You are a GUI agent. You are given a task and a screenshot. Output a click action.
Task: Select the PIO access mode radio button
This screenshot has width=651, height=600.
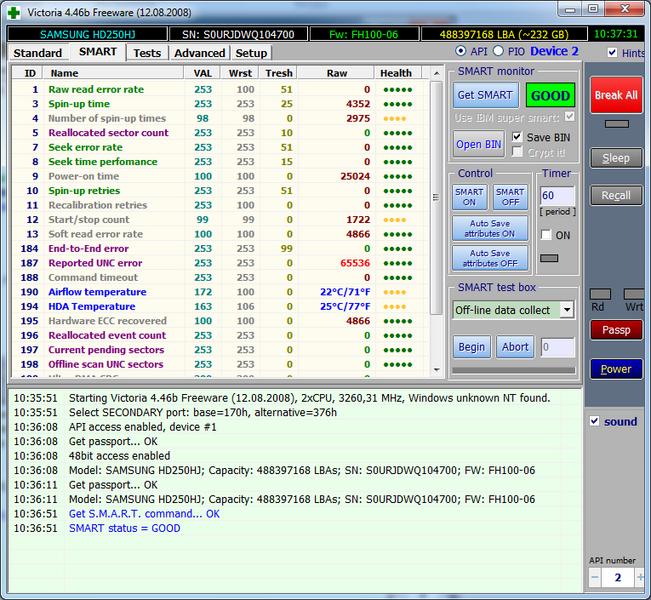coord(498,51)
